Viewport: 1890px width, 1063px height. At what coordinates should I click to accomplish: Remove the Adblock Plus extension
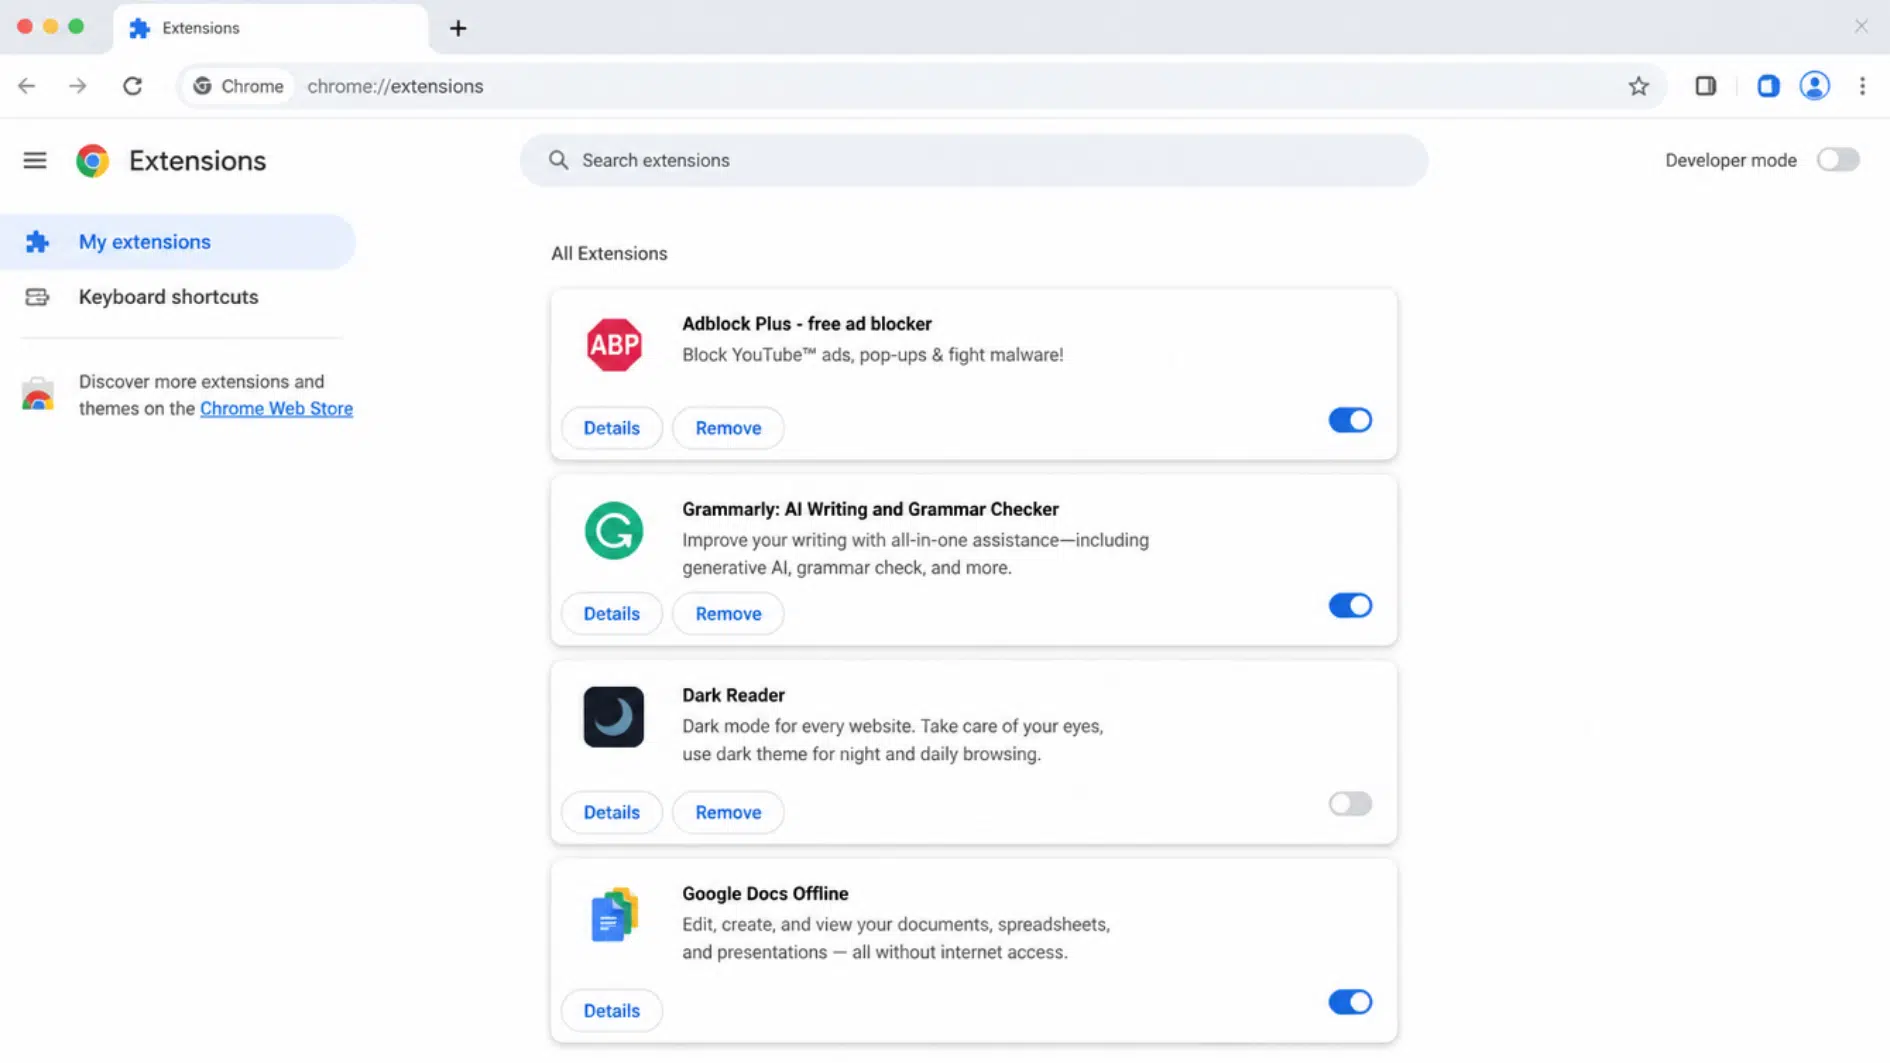pos(728,428)
